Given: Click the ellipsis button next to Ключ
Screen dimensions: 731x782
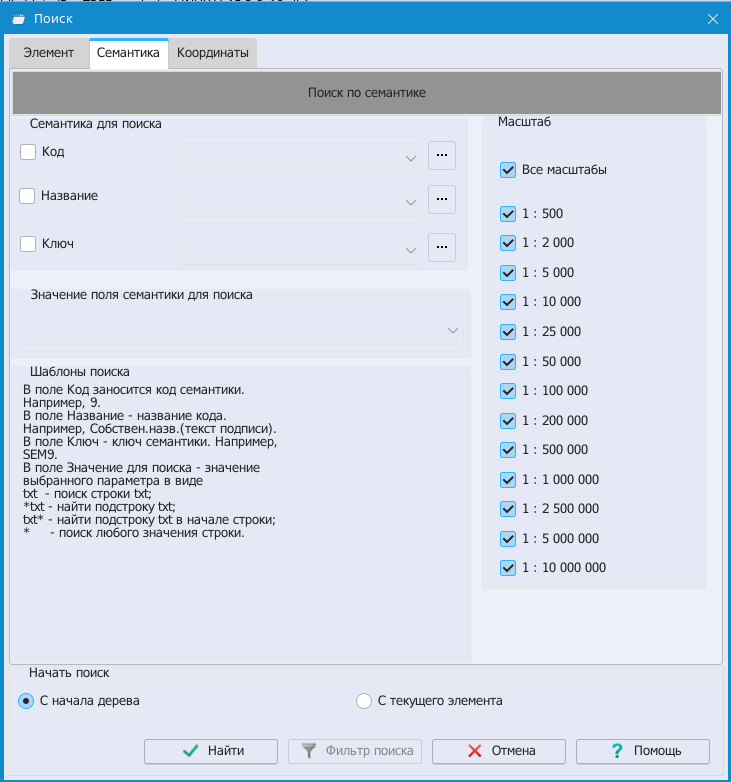Looking at the screenshot, I should coord(441,246).
